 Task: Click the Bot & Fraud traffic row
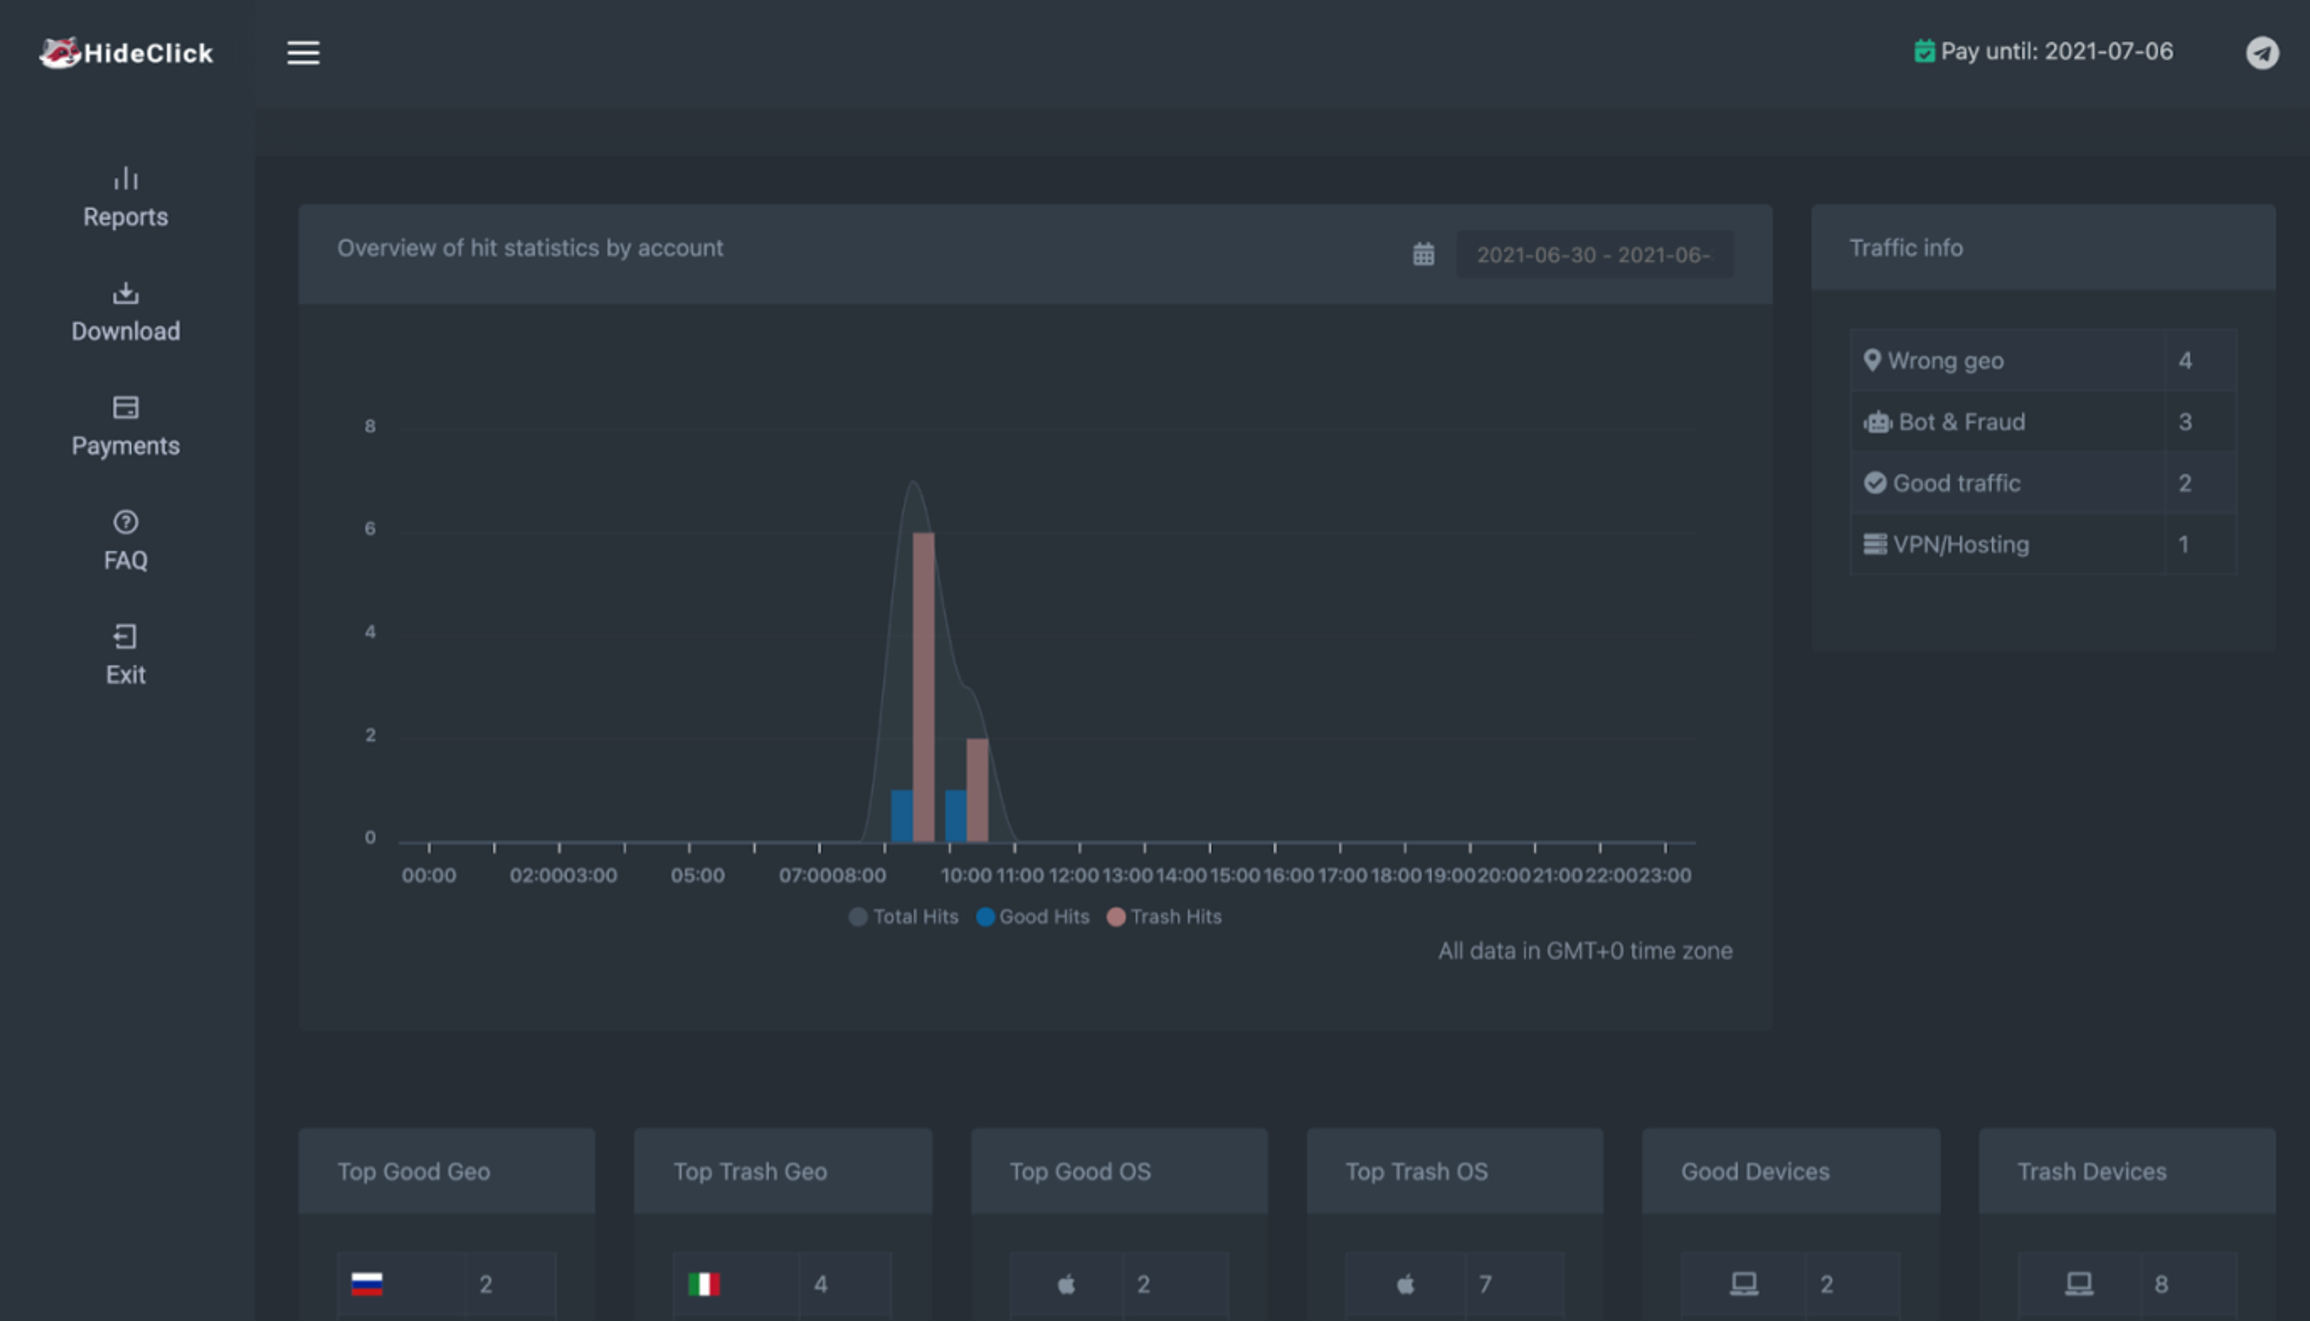click(2045, 421)
